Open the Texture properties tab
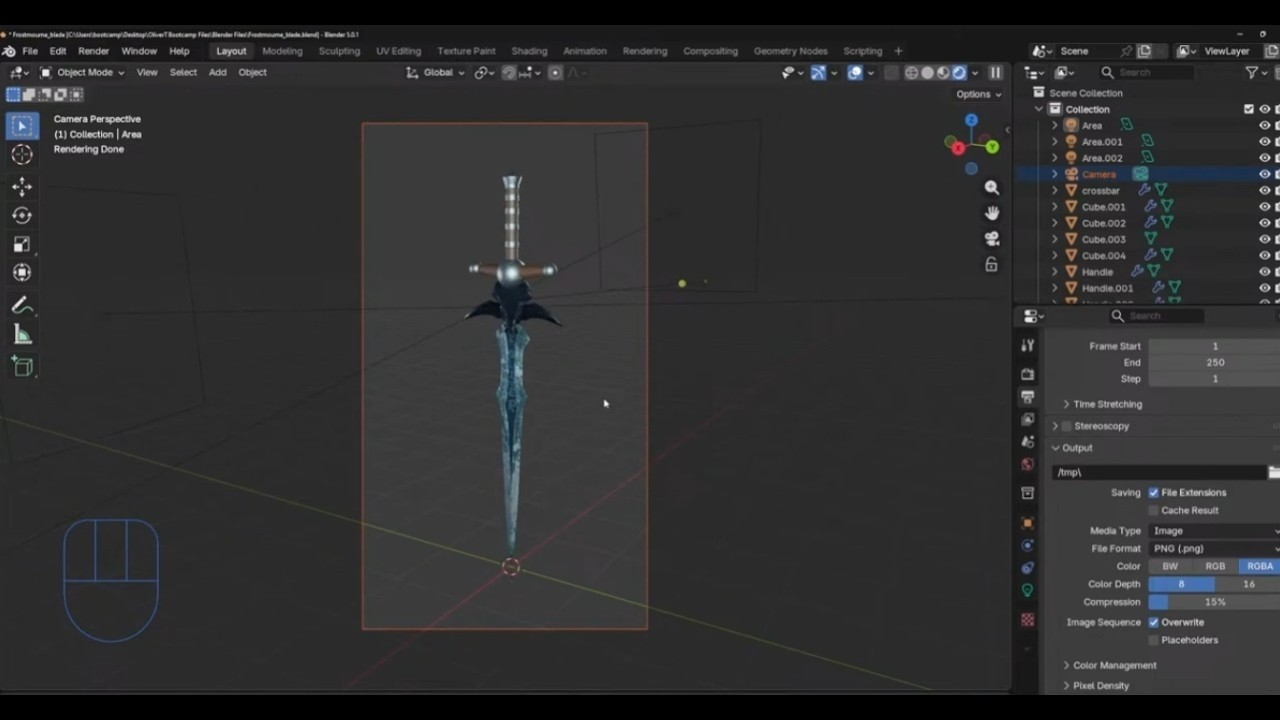1280x720 pixels. 1027,620
